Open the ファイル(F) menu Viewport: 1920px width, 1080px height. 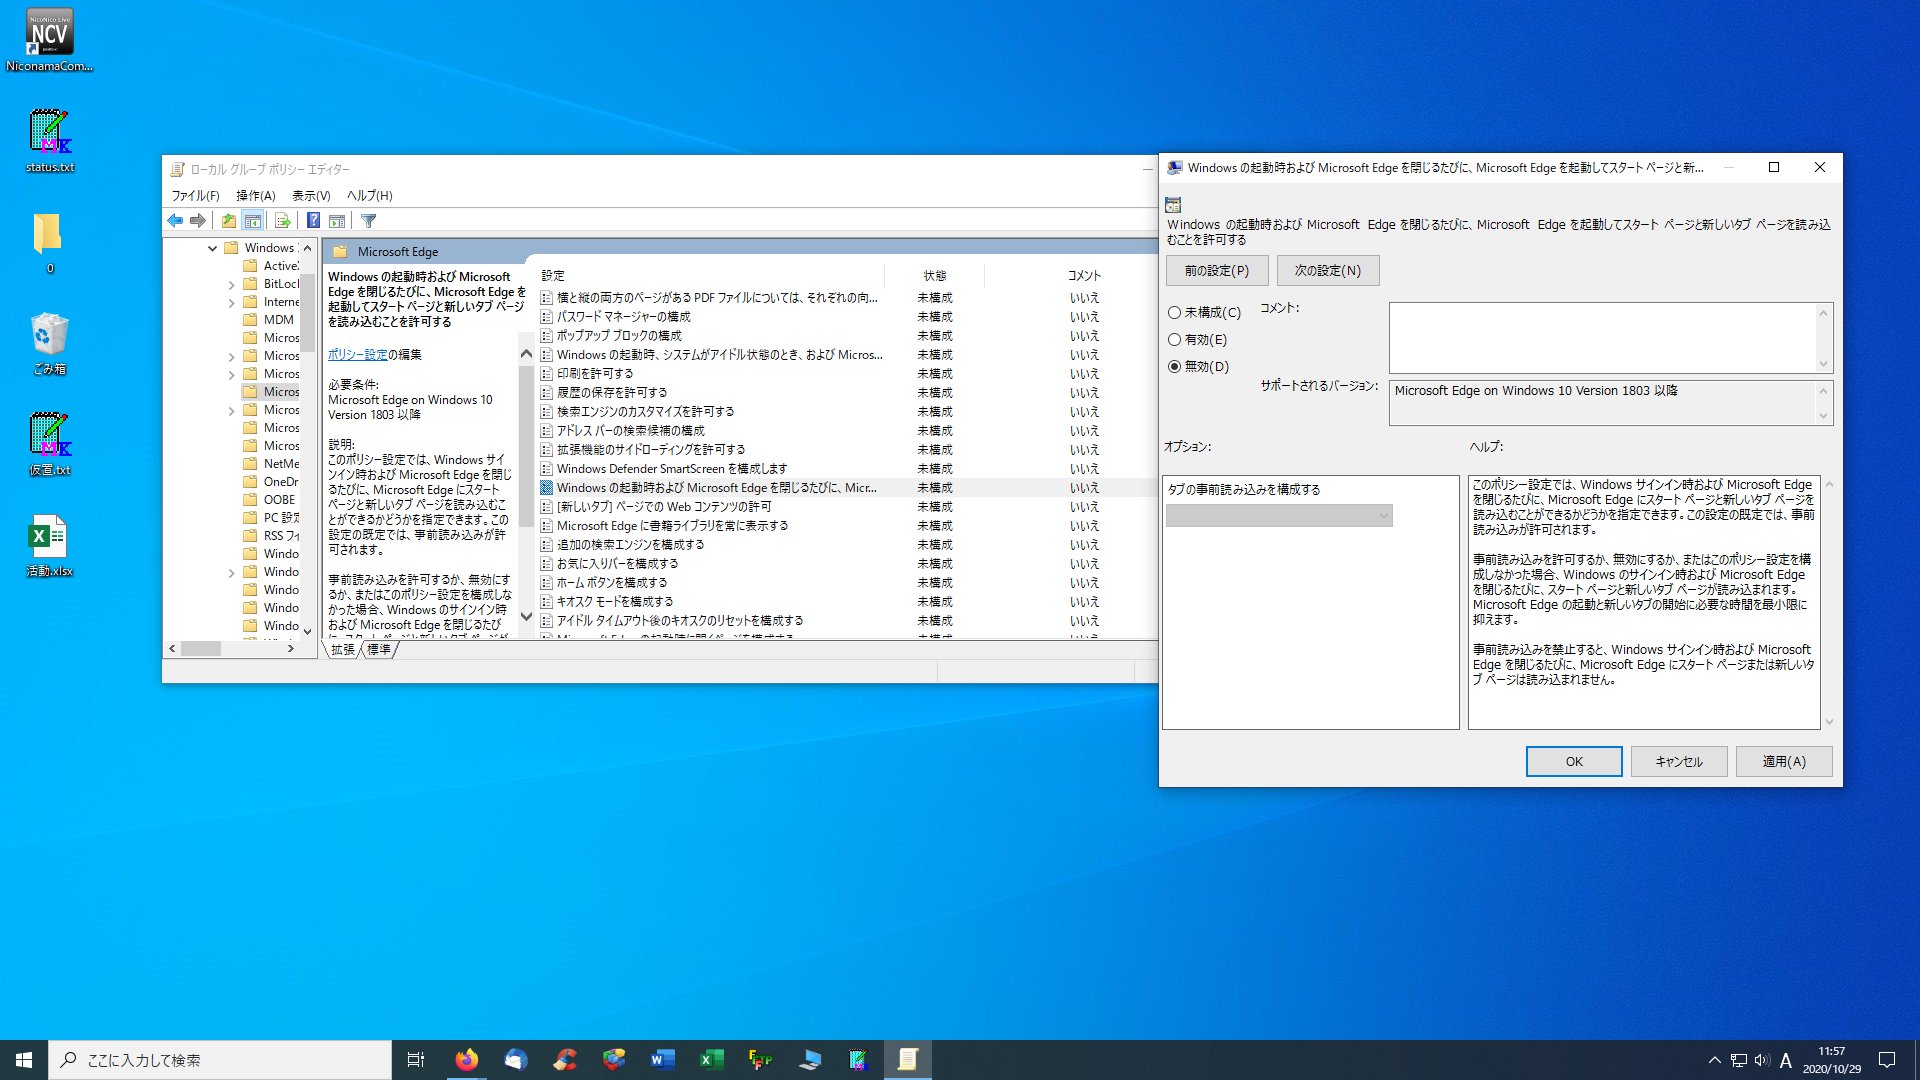click(195, 196)
